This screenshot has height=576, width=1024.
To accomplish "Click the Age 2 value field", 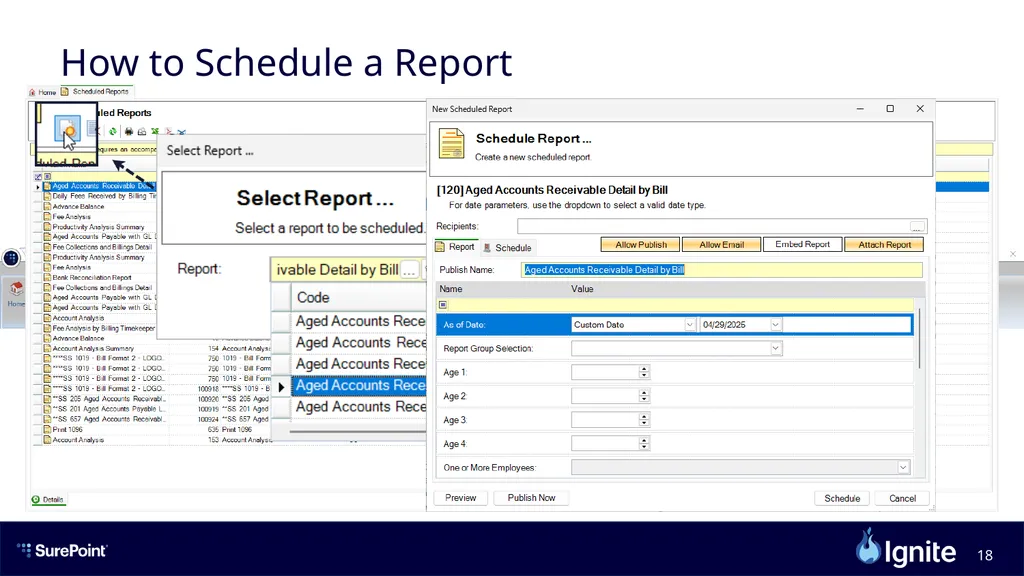I will click(x=605, y=396).
